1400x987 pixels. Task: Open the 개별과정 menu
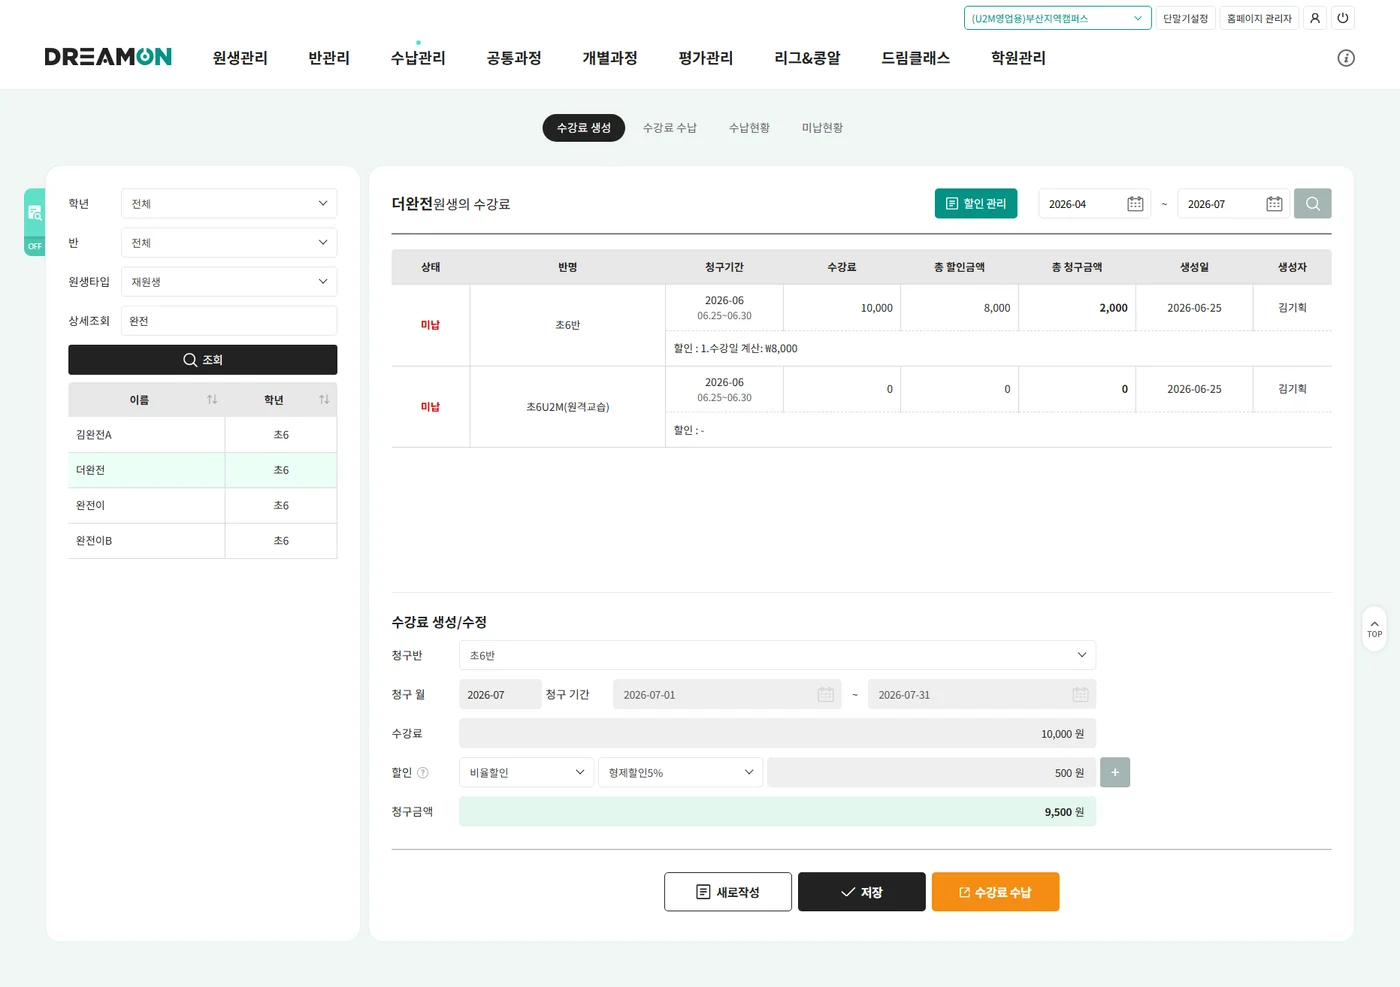[x=610, y=58]
